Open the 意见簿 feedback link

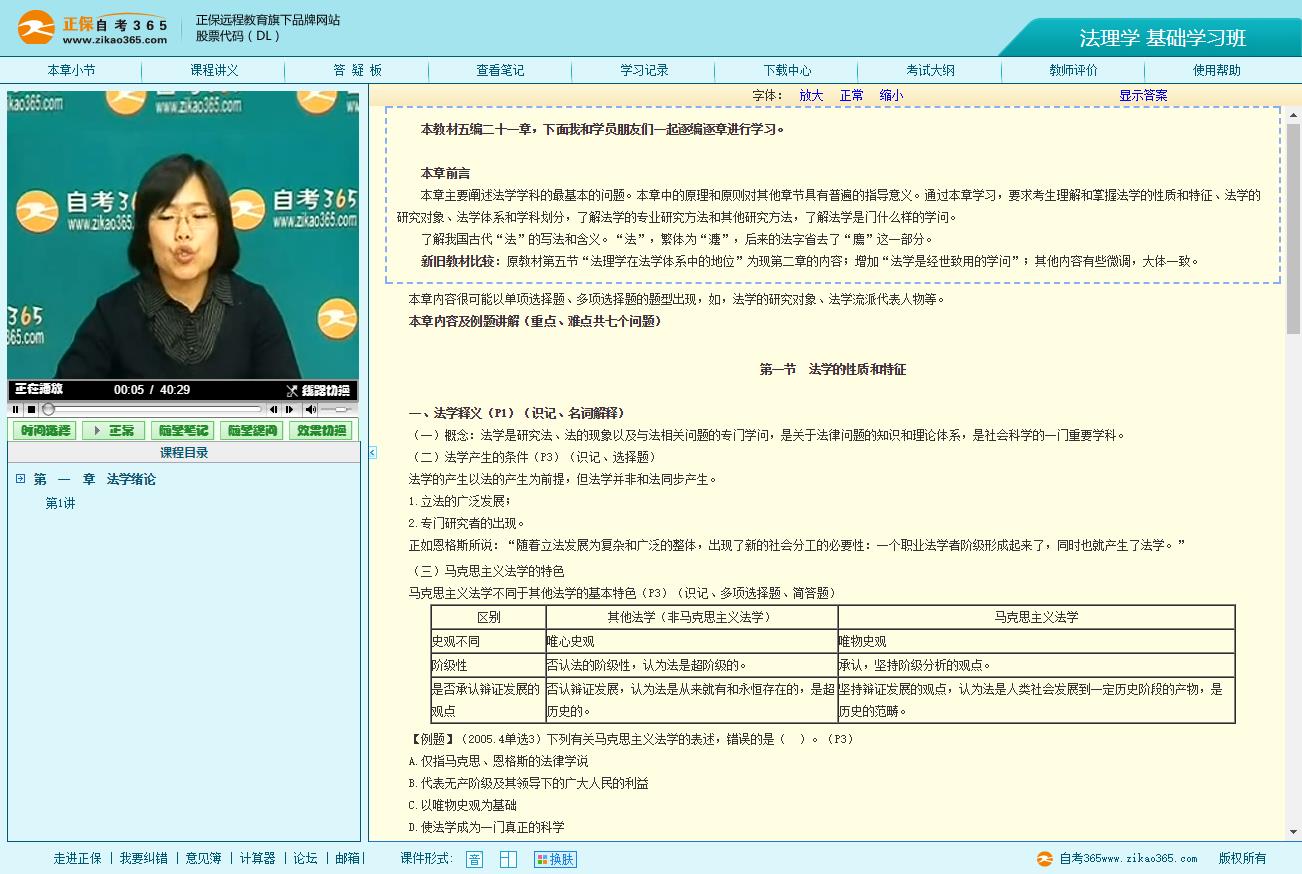click(x=204, y=858)
